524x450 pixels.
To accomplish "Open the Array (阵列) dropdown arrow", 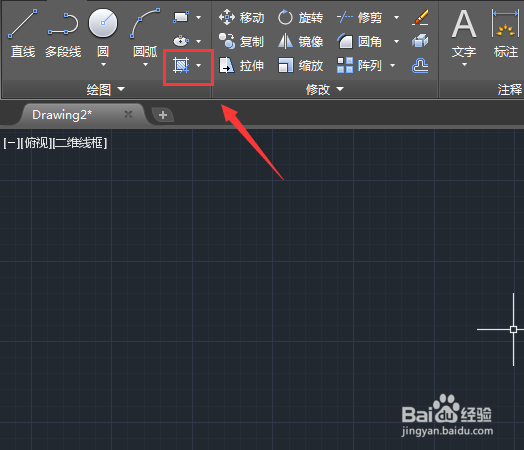I will 392,65.
